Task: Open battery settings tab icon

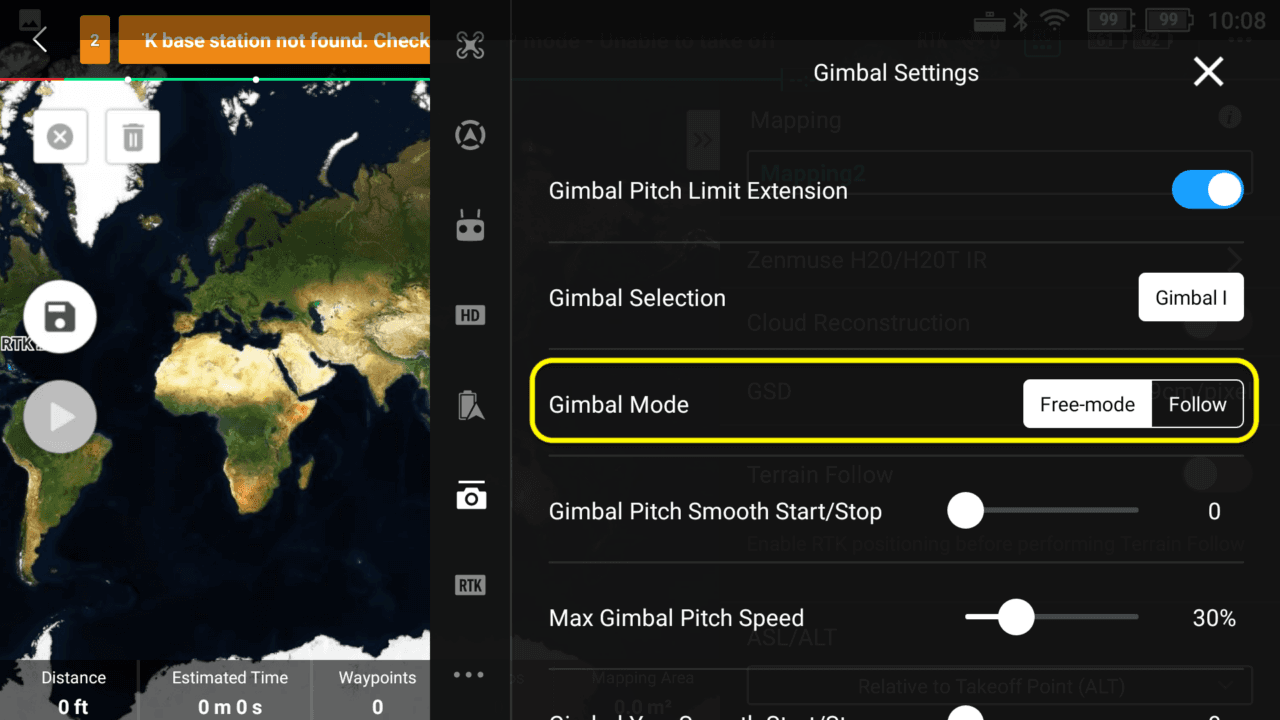Action: point(470,405)
